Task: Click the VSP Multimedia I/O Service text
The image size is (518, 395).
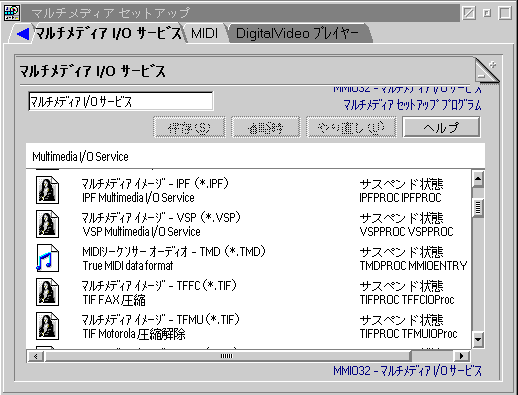Action: (141, 232)
